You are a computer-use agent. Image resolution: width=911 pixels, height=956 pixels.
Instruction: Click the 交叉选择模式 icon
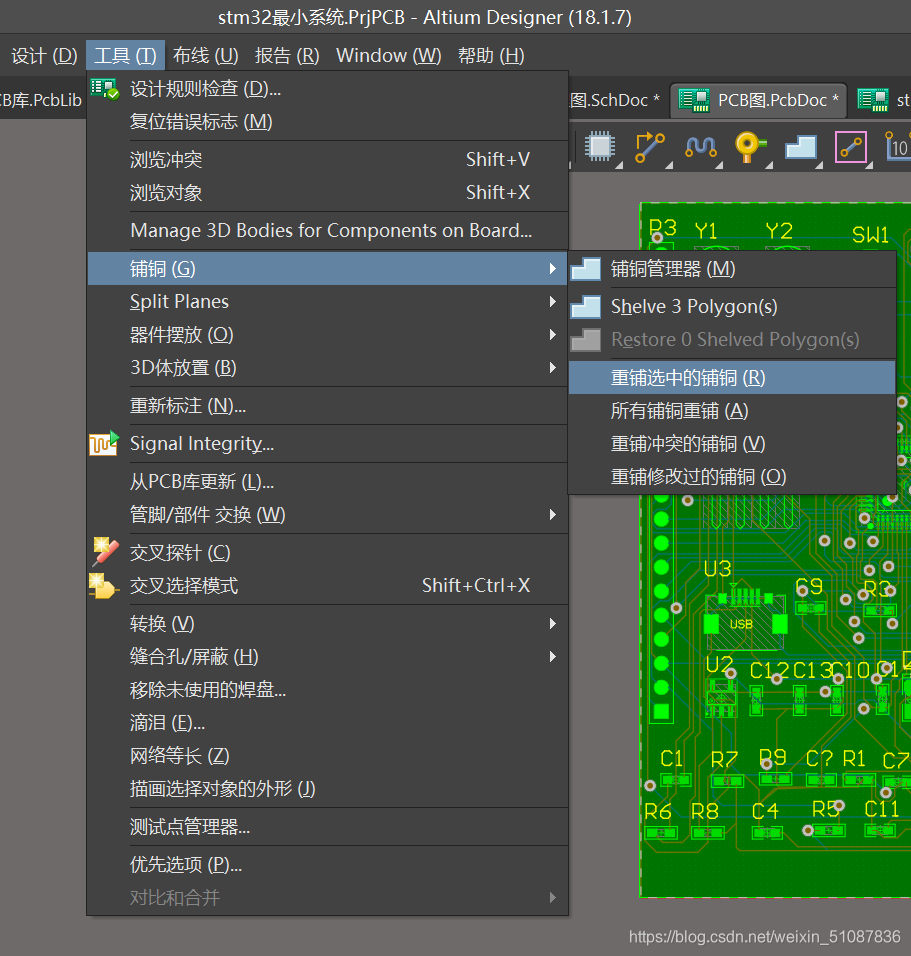coord(104,586)
